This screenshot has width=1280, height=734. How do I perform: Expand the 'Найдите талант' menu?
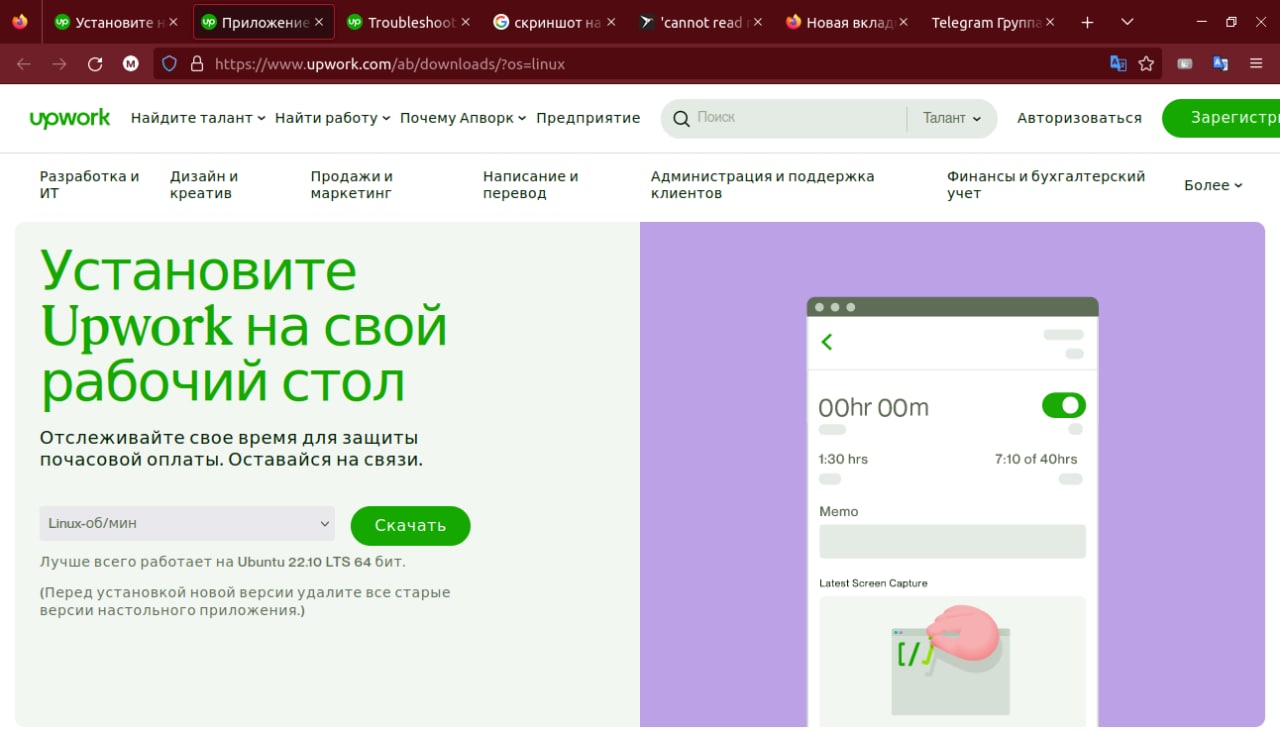[198, 118]
